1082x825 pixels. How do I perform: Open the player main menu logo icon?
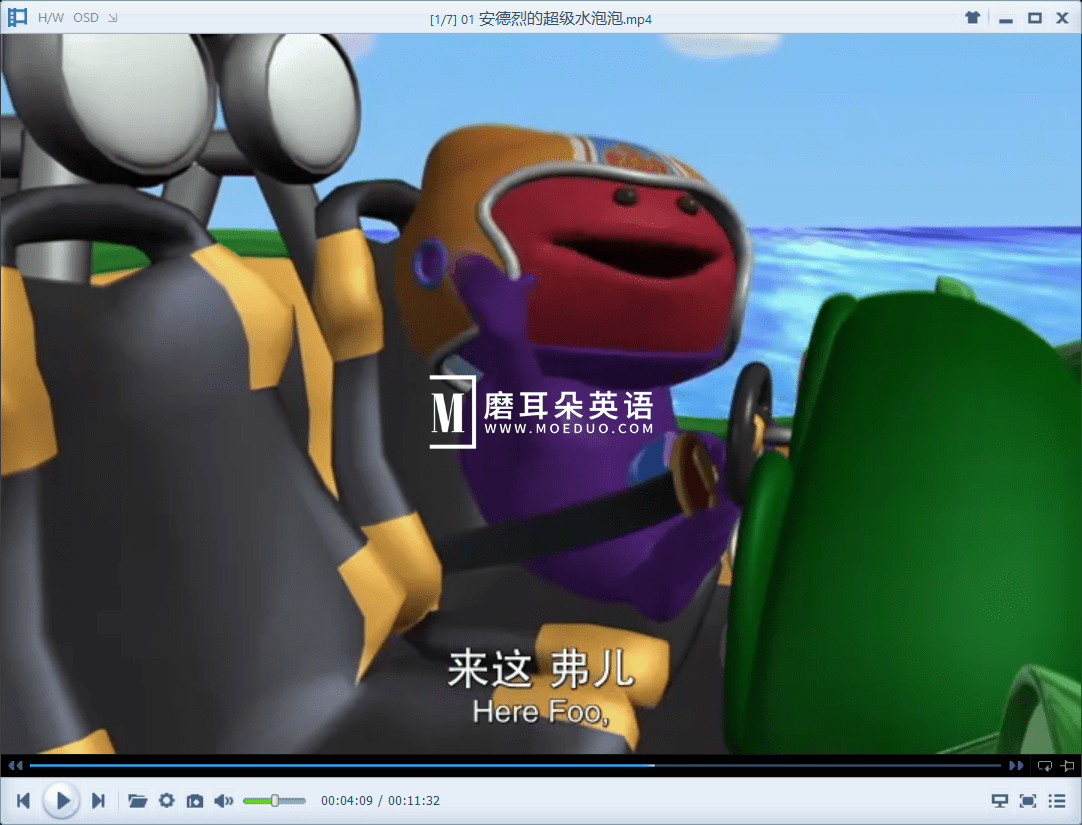pyautogui.click(x=17, y=17)
